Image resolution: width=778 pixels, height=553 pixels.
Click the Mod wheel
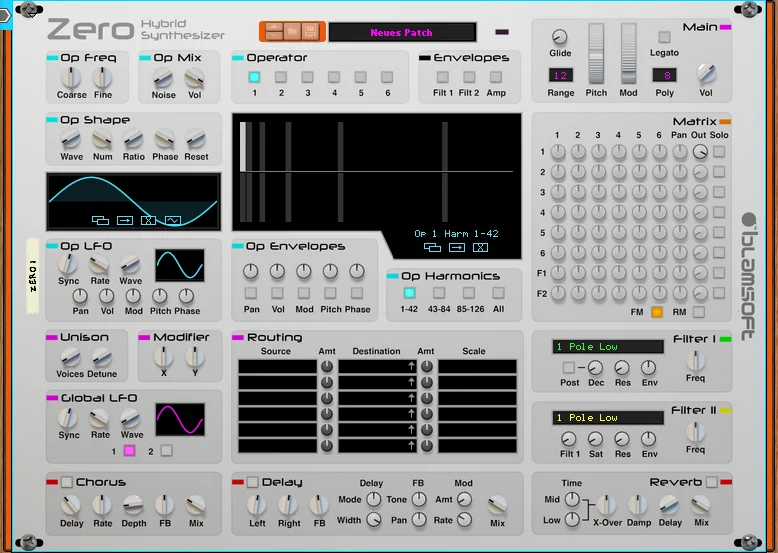point(628,54)
